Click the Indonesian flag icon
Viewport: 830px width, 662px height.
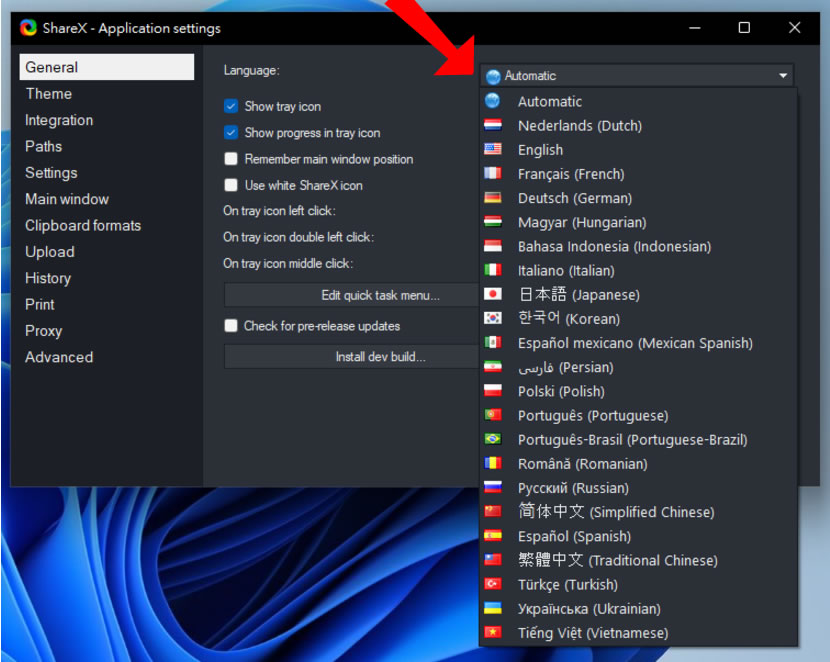click(492, 246)
